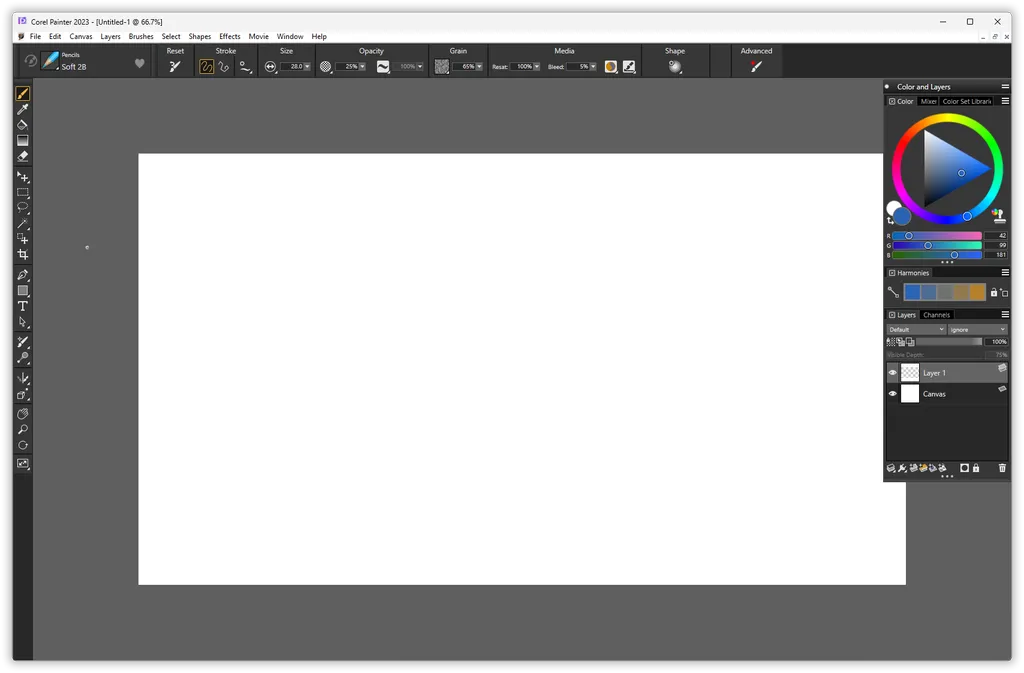Open the File menu
The image size is (1024, 673).
coord(35,37)
